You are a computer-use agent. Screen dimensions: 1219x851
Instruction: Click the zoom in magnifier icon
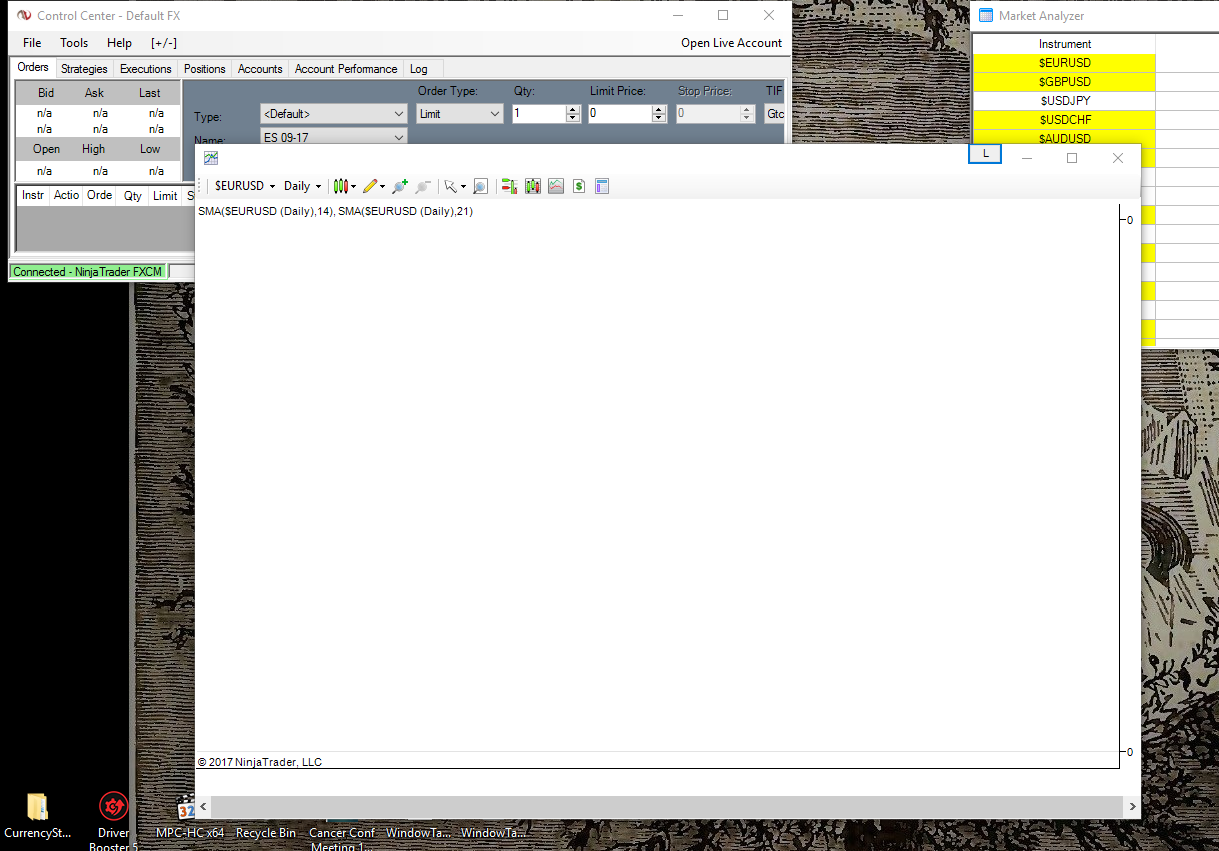coord(400,186)
